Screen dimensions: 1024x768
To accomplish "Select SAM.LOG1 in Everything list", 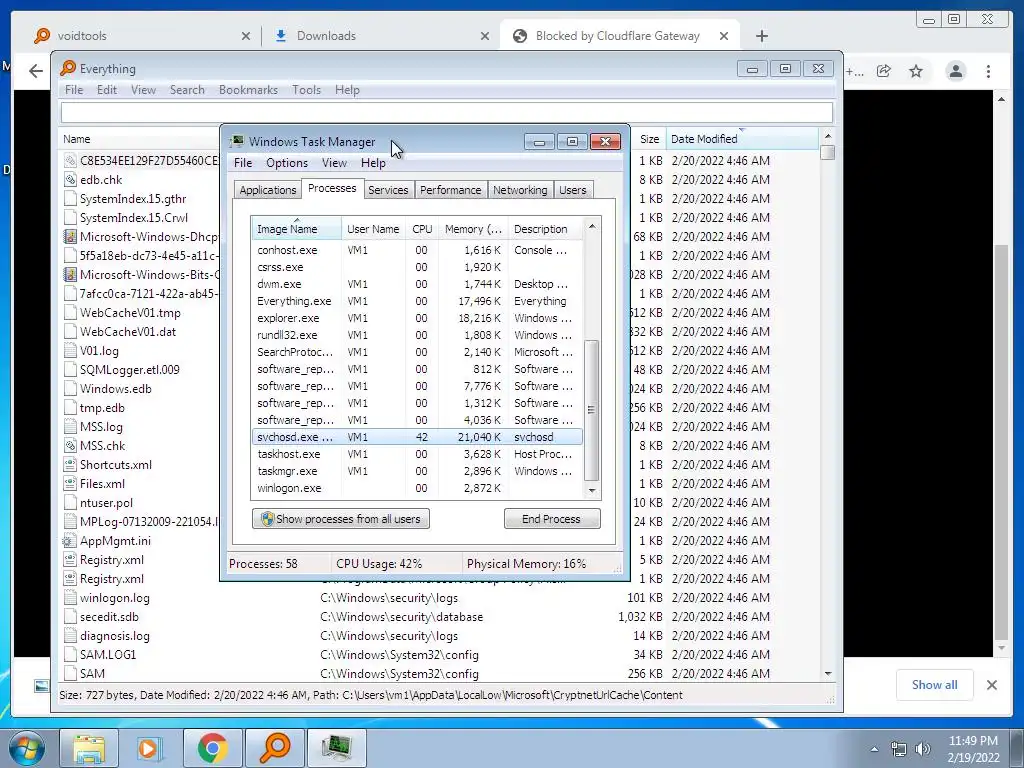I will [x=108, y=655].
